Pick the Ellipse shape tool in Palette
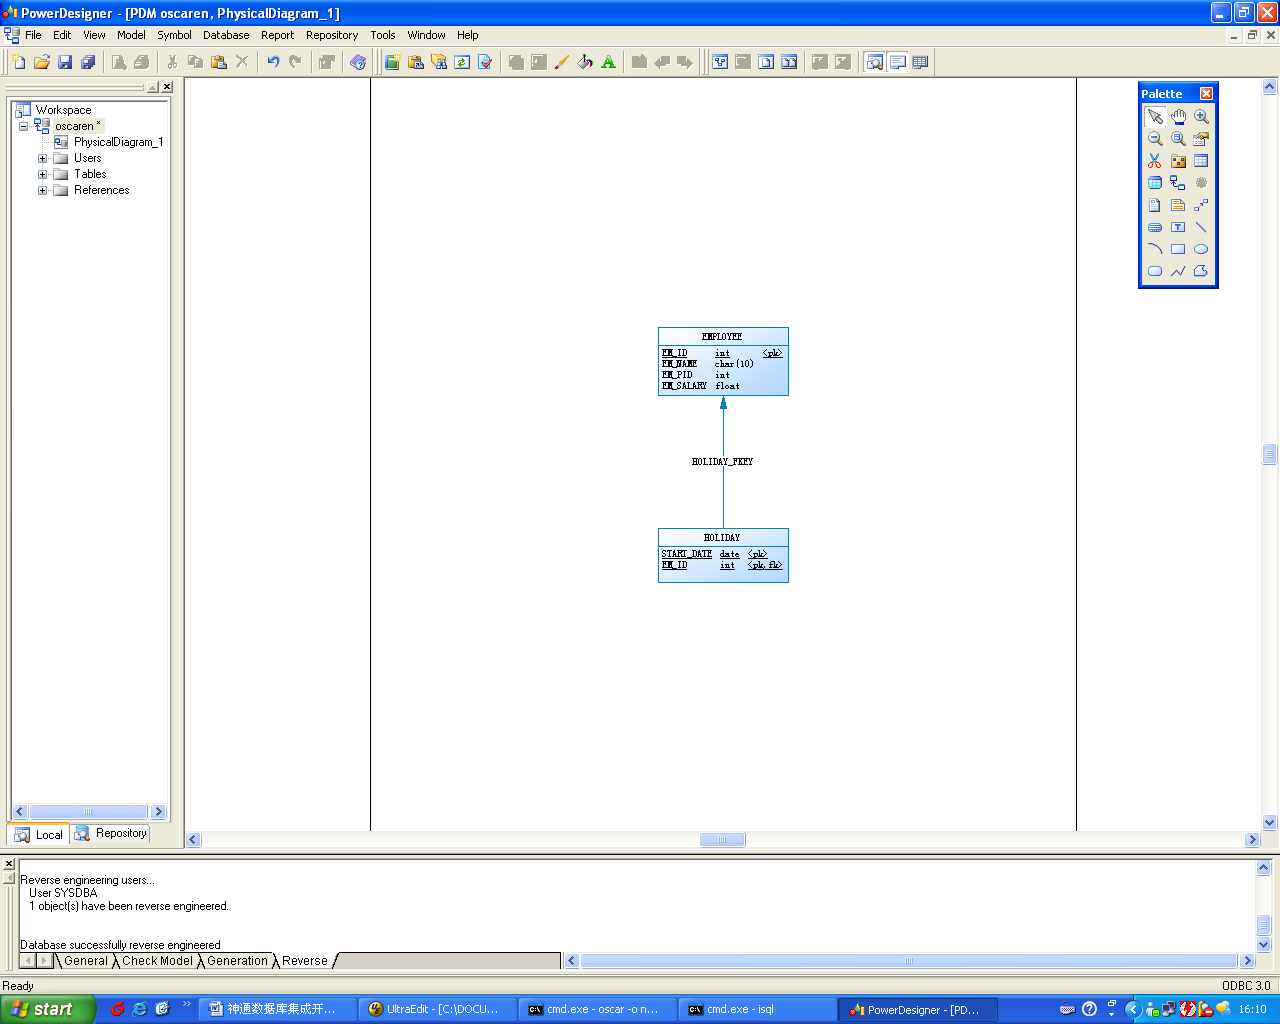 (x=1201, y=249)
